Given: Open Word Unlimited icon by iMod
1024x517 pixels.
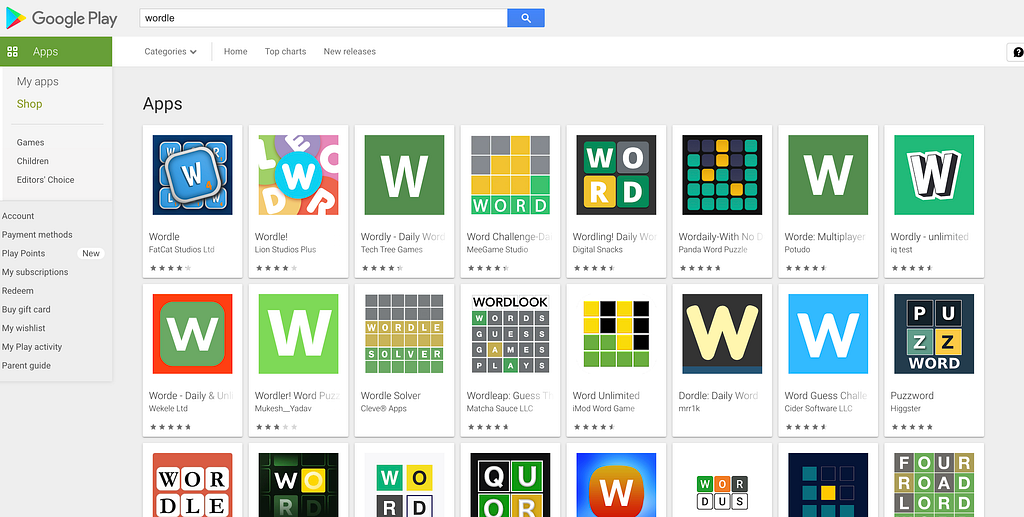Looking at the screenshot, I should tap(616, 334).
